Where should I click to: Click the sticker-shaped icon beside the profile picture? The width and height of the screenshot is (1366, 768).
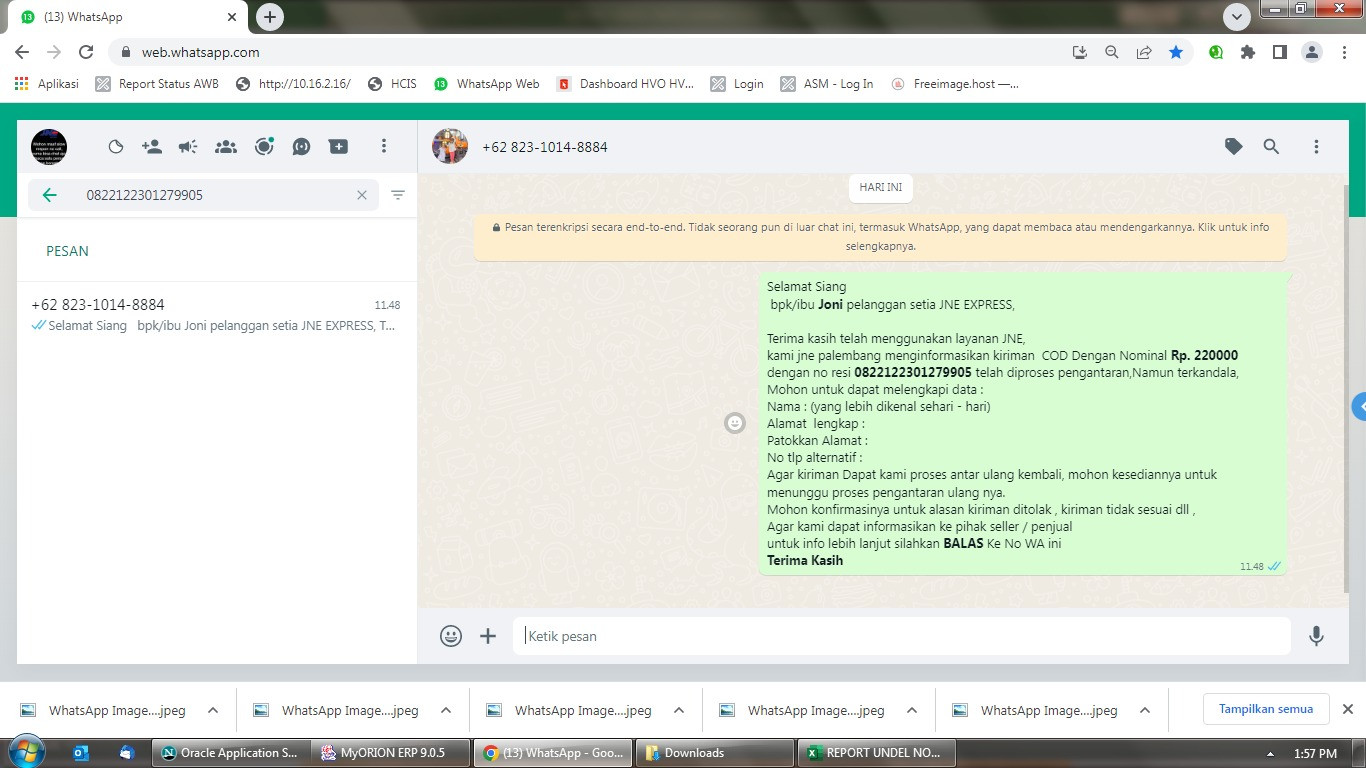point(116,147)
